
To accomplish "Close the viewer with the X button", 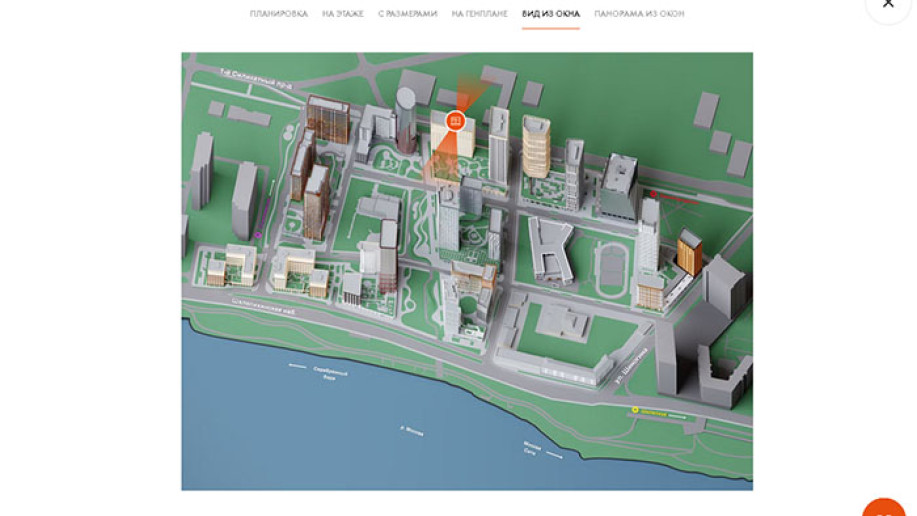I will pos(887,4).
